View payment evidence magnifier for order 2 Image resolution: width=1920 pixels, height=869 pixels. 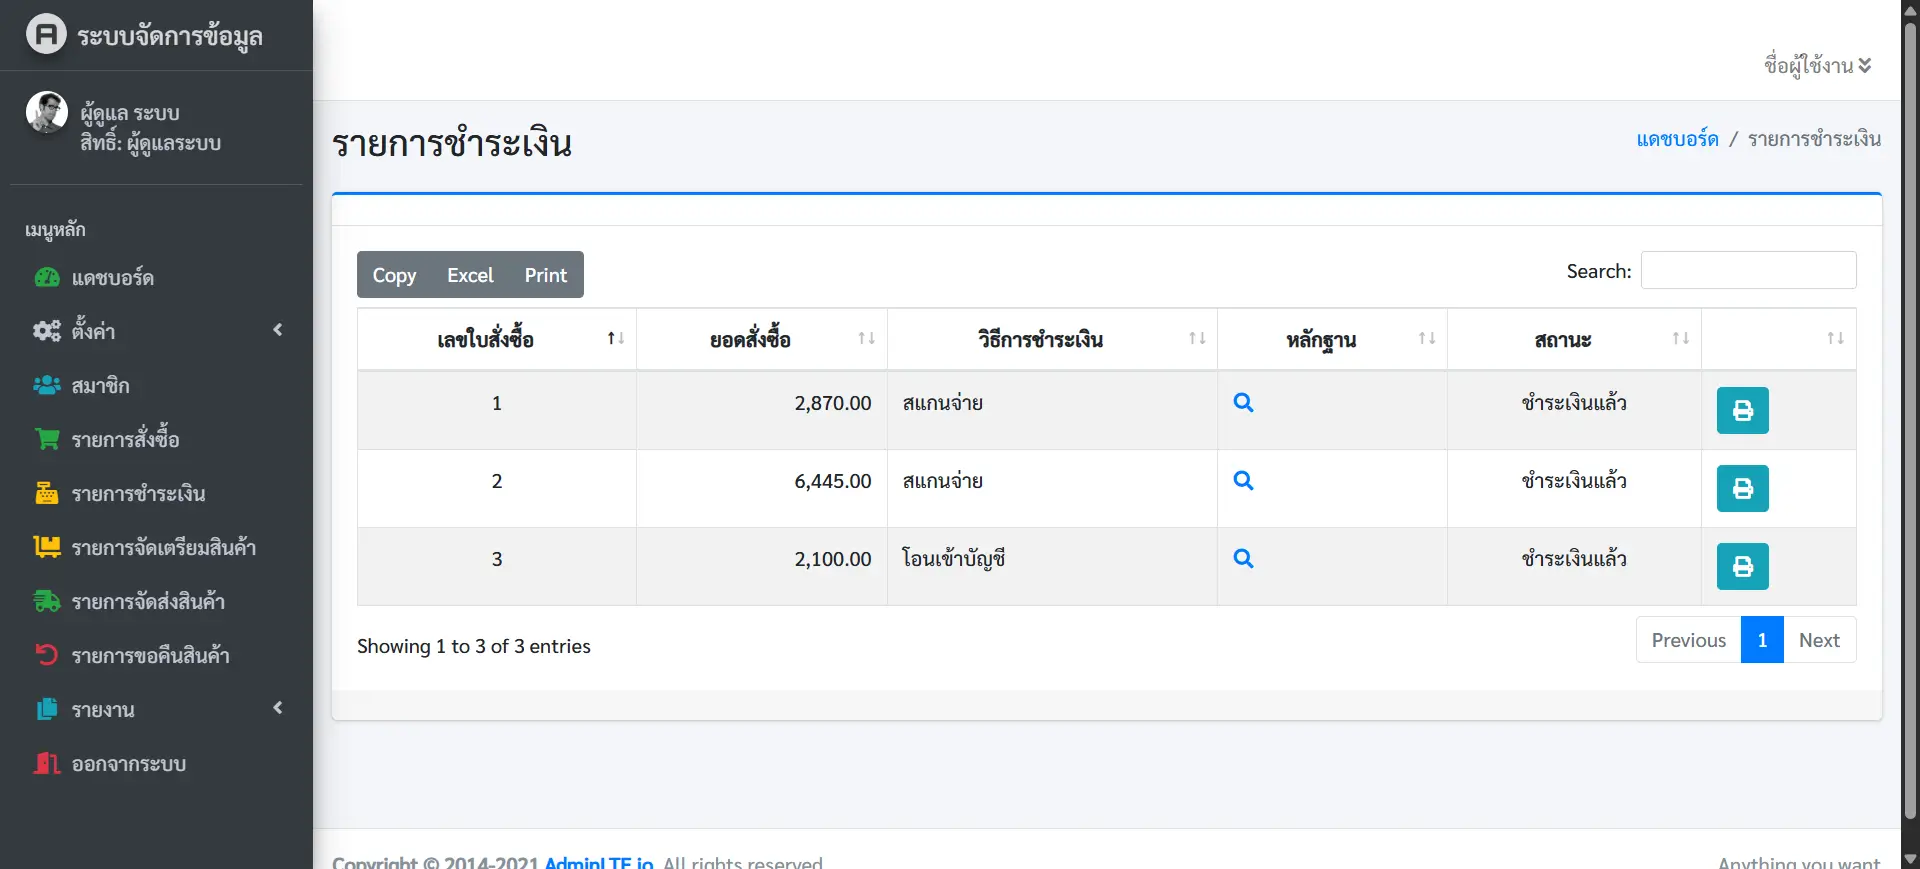[1243, 481]
